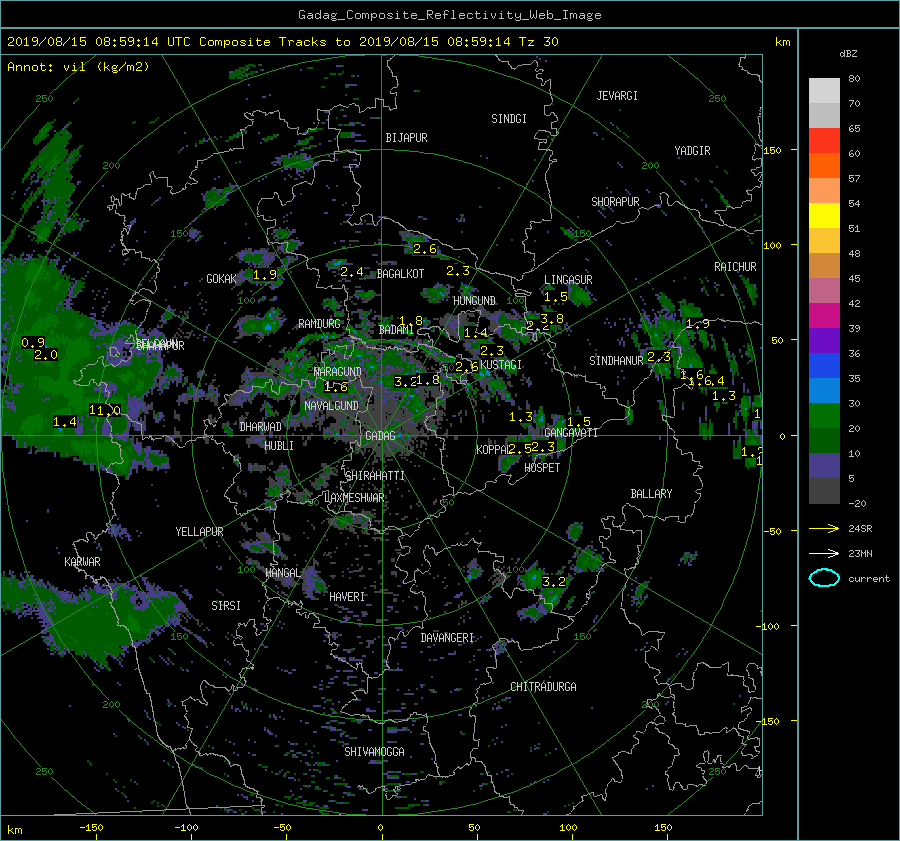Click the HOSPET city label
This screenshot has height=841, width=900.
[x=542, y=468]
